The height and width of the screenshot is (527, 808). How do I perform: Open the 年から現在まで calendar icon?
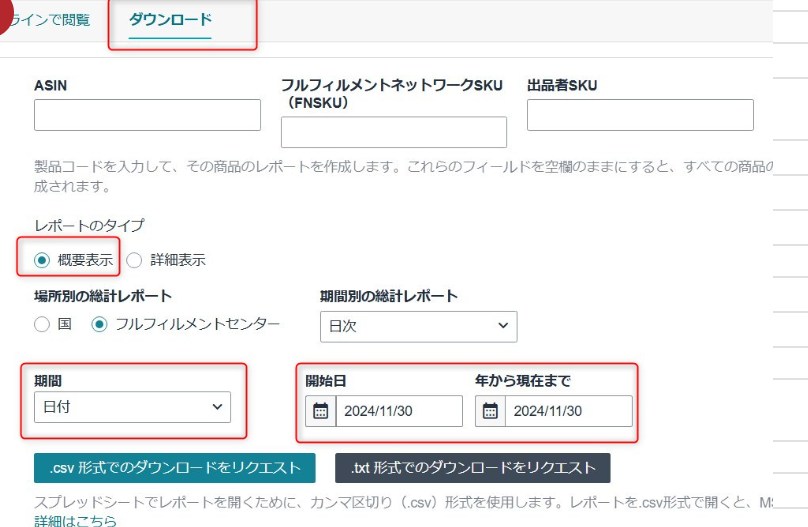tap(490, 411)
